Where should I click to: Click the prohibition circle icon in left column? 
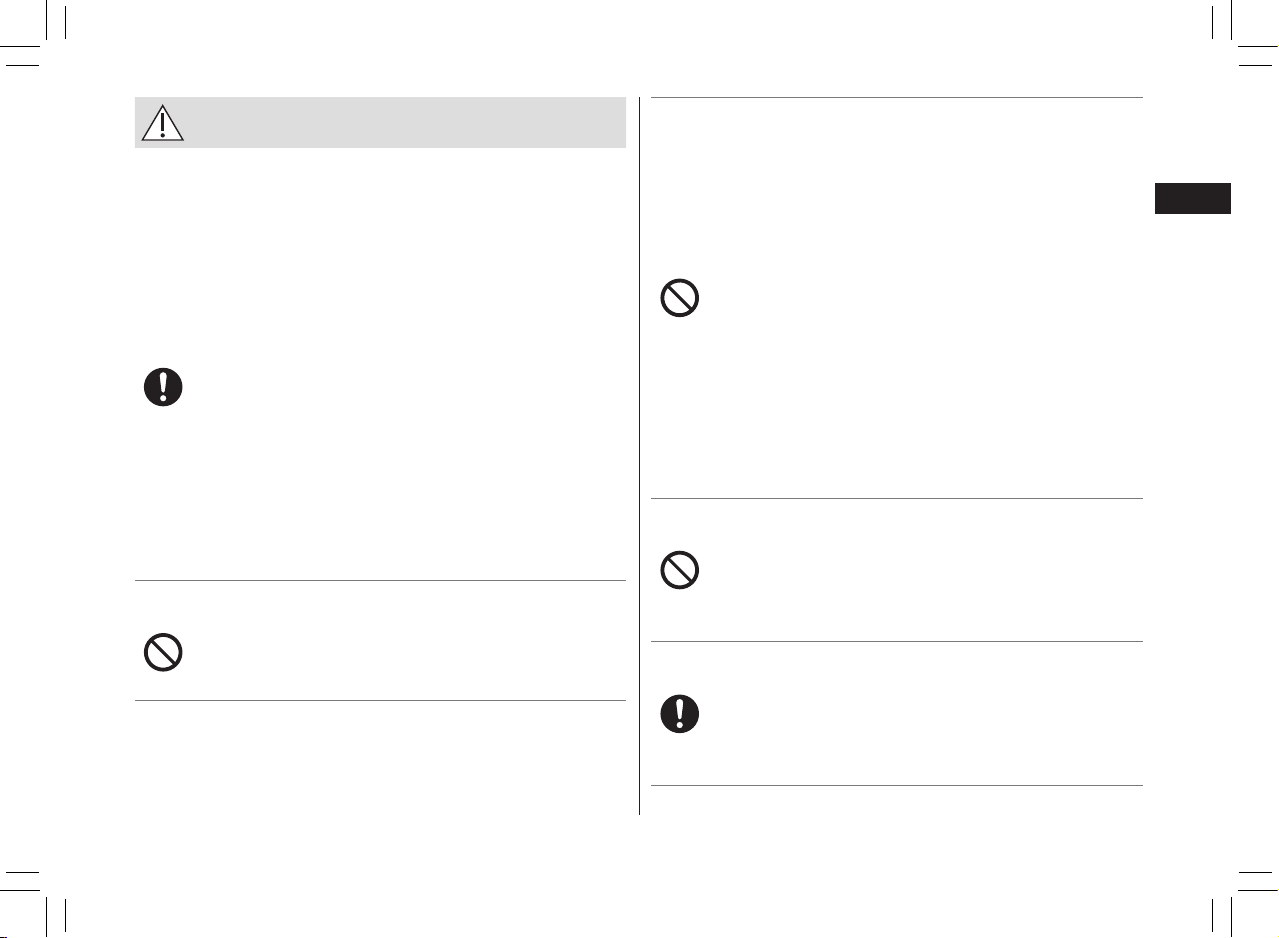click(163, 653)
